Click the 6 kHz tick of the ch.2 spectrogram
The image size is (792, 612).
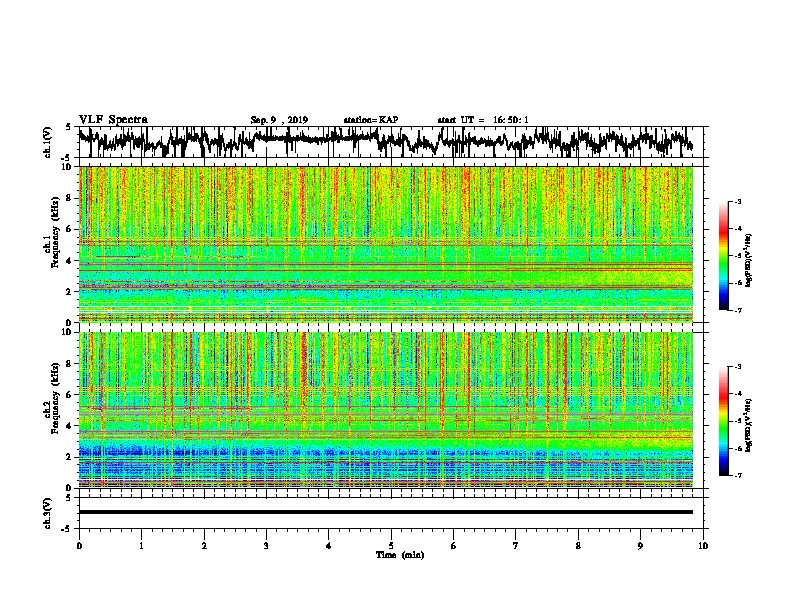point(69,394)
